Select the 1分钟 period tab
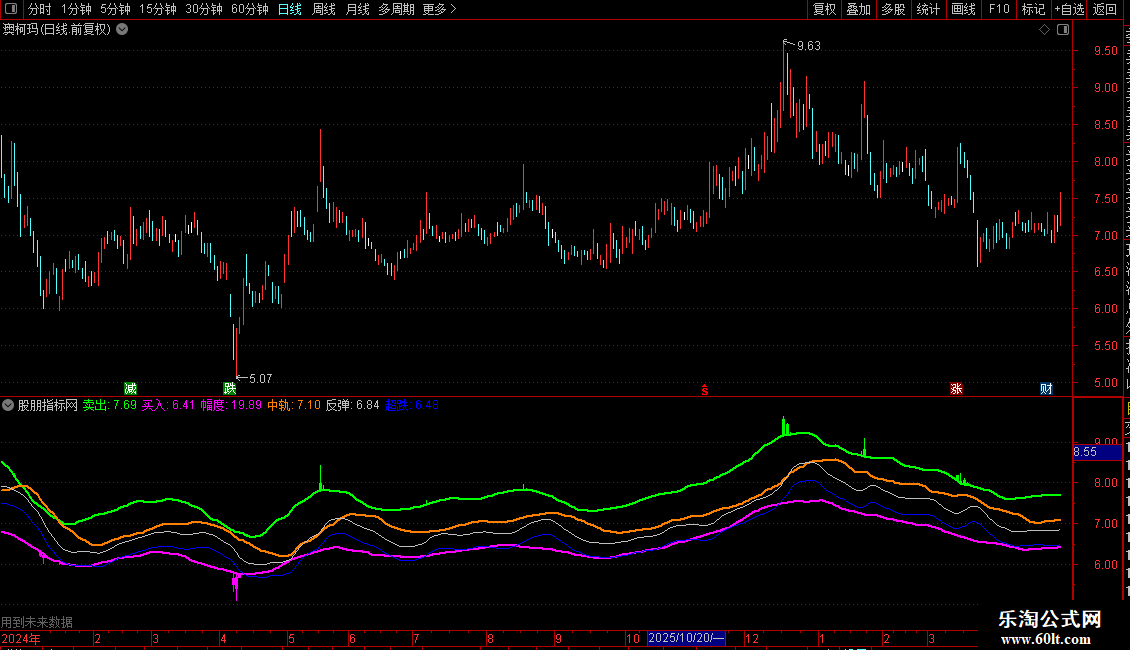The height and width of the screenshot is (650, 1130). [76, 9]
